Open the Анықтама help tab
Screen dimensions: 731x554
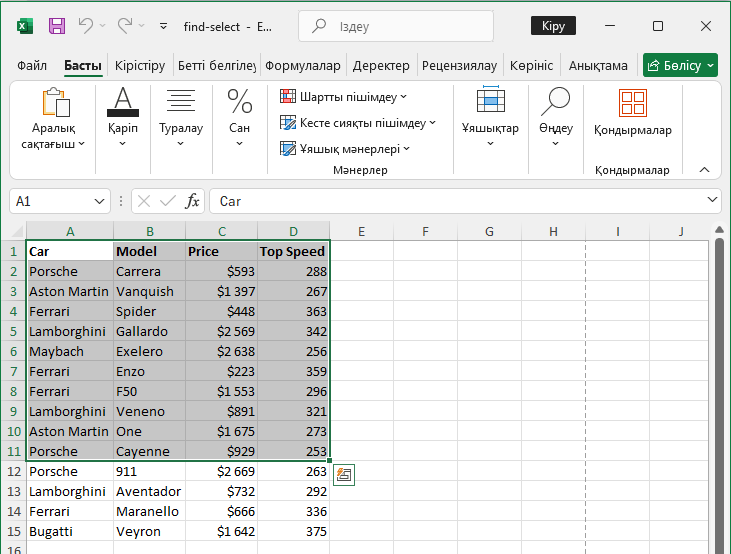click(598, 65)
